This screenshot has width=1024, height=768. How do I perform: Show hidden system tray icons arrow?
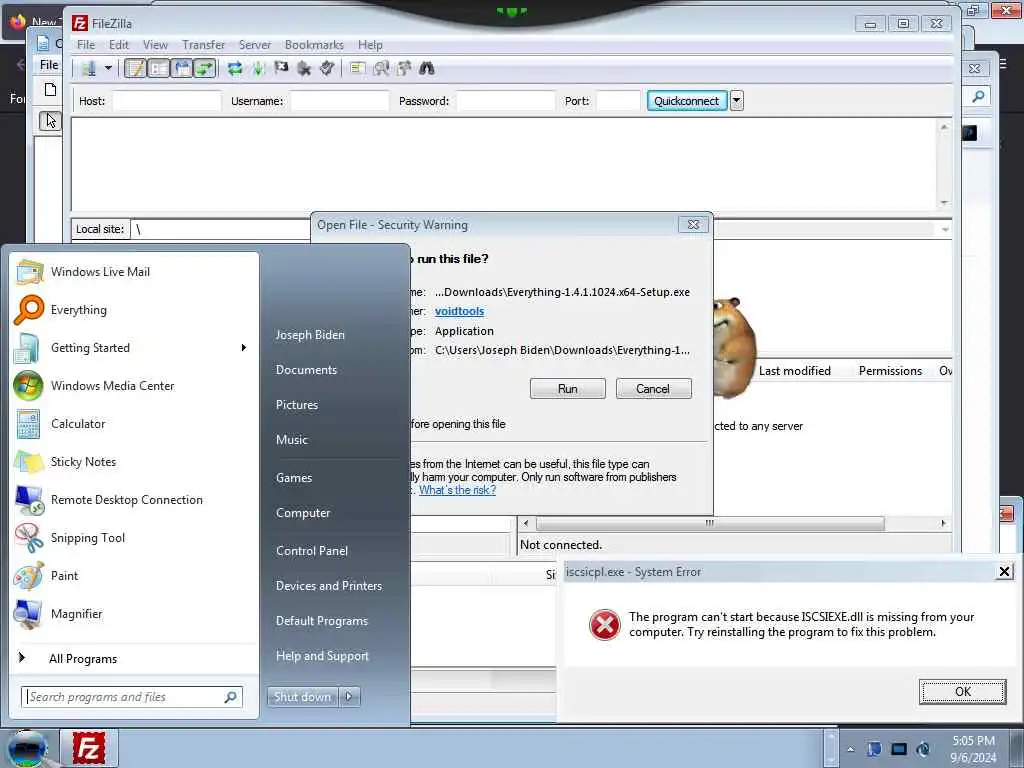[x=850, y=750]
